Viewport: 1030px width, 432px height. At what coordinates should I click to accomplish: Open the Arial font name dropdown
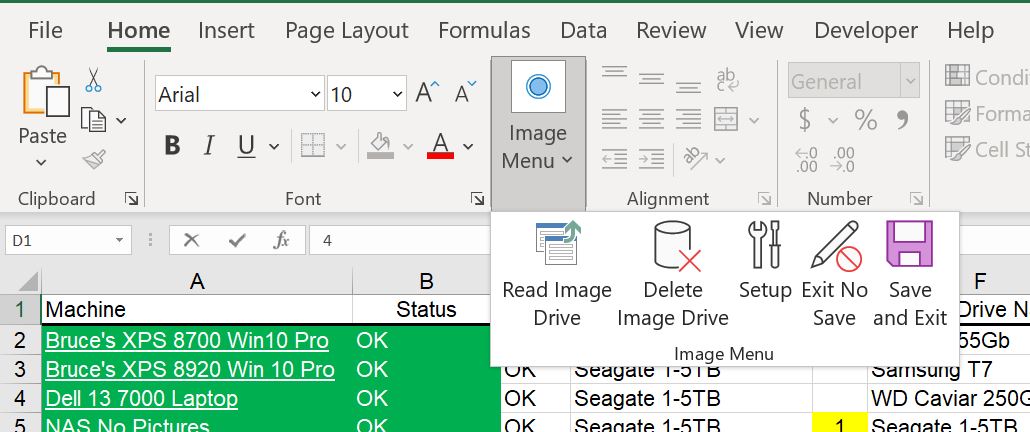[x=313, y=95]
